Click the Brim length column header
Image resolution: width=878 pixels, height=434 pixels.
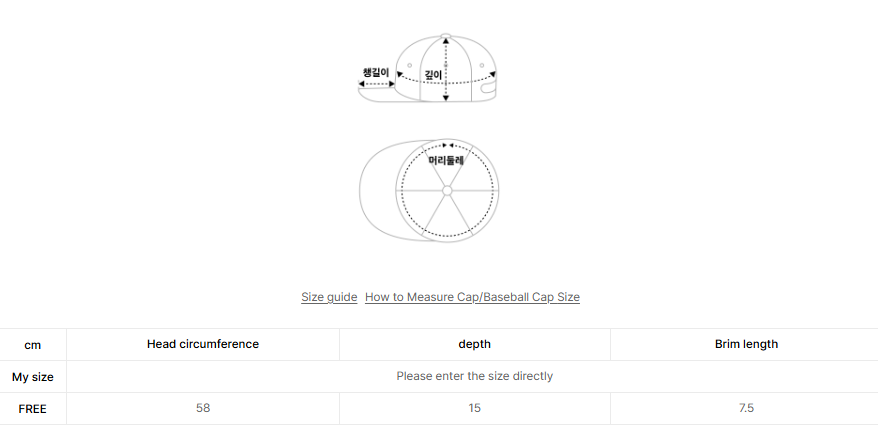click(746, 344)
